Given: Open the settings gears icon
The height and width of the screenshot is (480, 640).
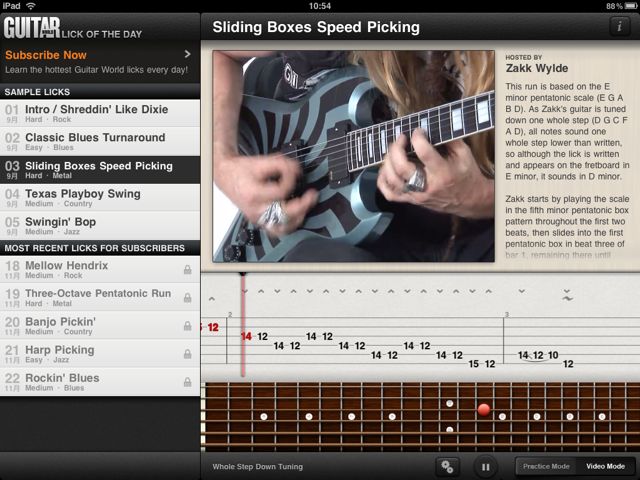Looking at the screenshot, I should click(447, 466).
